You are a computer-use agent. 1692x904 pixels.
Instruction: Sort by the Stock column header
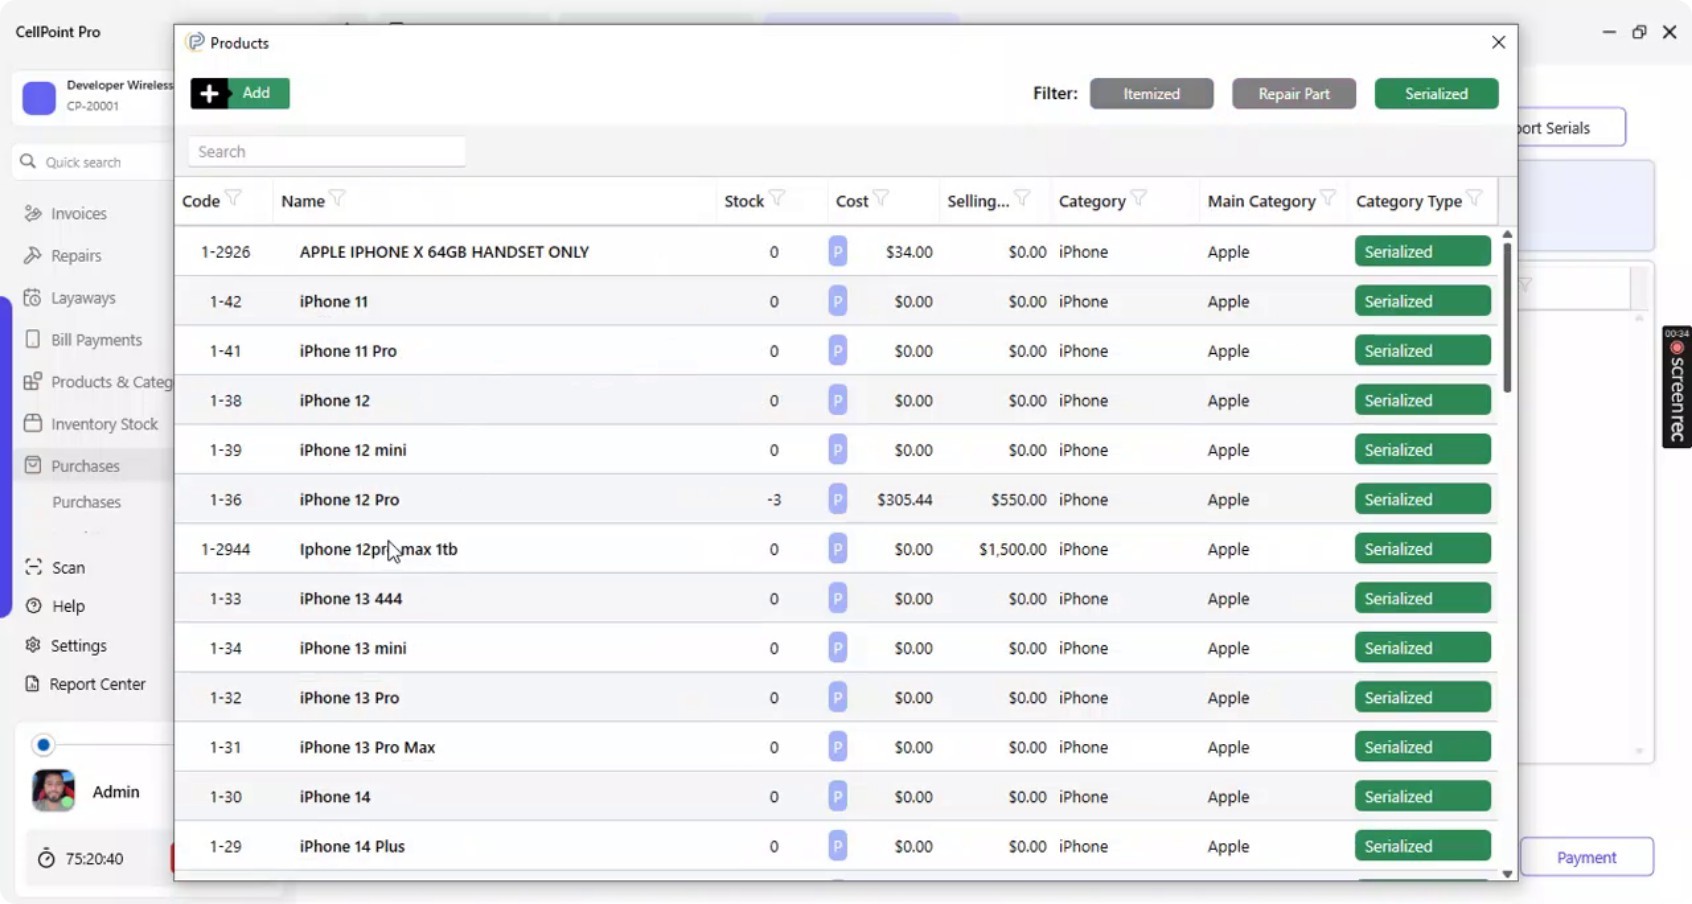click(x=744, y=201)
